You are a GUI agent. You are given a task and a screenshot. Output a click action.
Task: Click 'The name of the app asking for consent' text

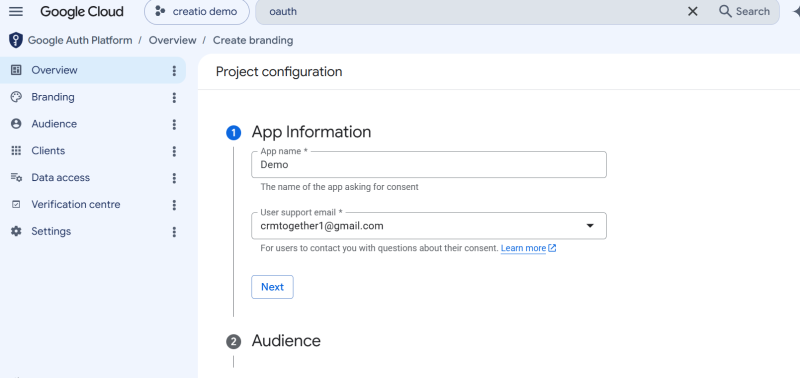point(339,187)
